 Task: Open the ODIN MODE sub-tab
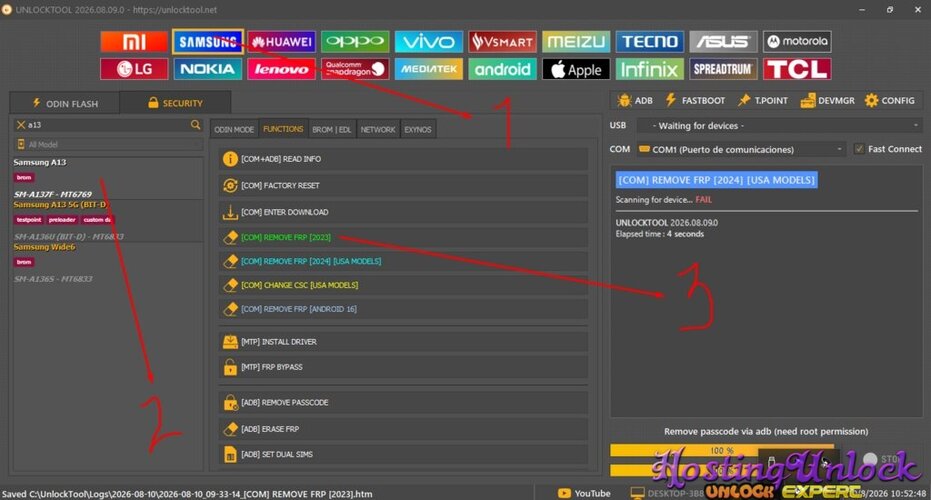(x=234, y=129)
